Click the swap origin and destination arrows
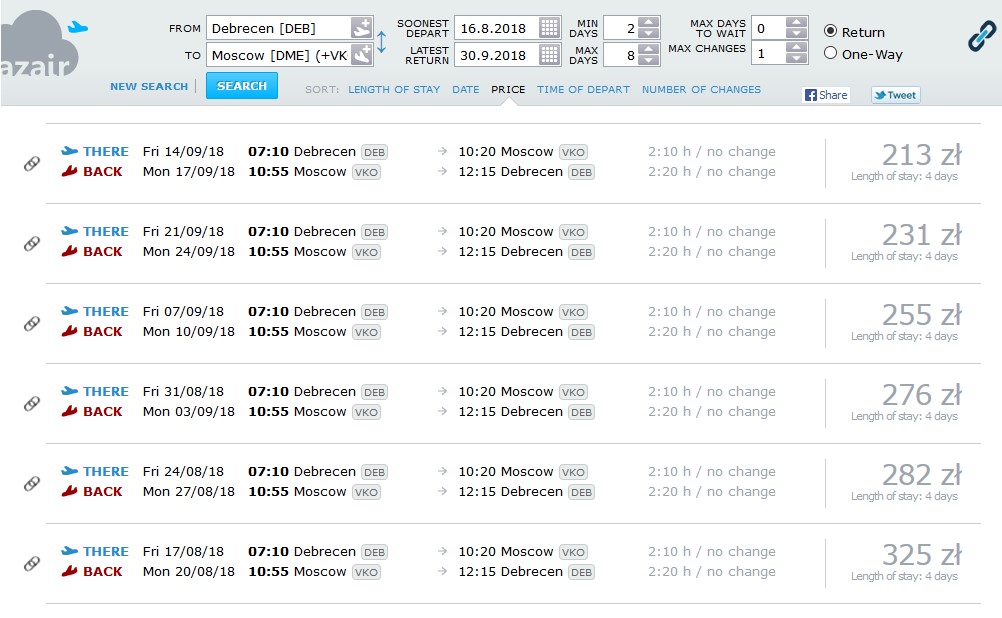This screenshot has width=1002, height=618. tap(382, 42)
